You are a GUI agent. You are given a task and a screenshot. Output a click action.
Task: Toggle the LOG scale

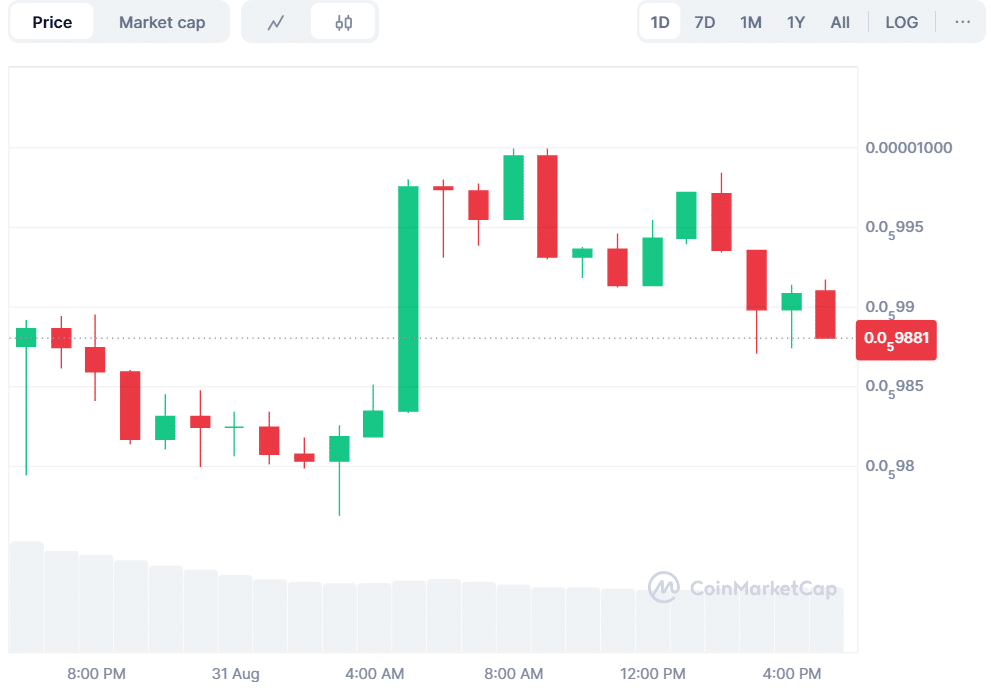point(901,22)
